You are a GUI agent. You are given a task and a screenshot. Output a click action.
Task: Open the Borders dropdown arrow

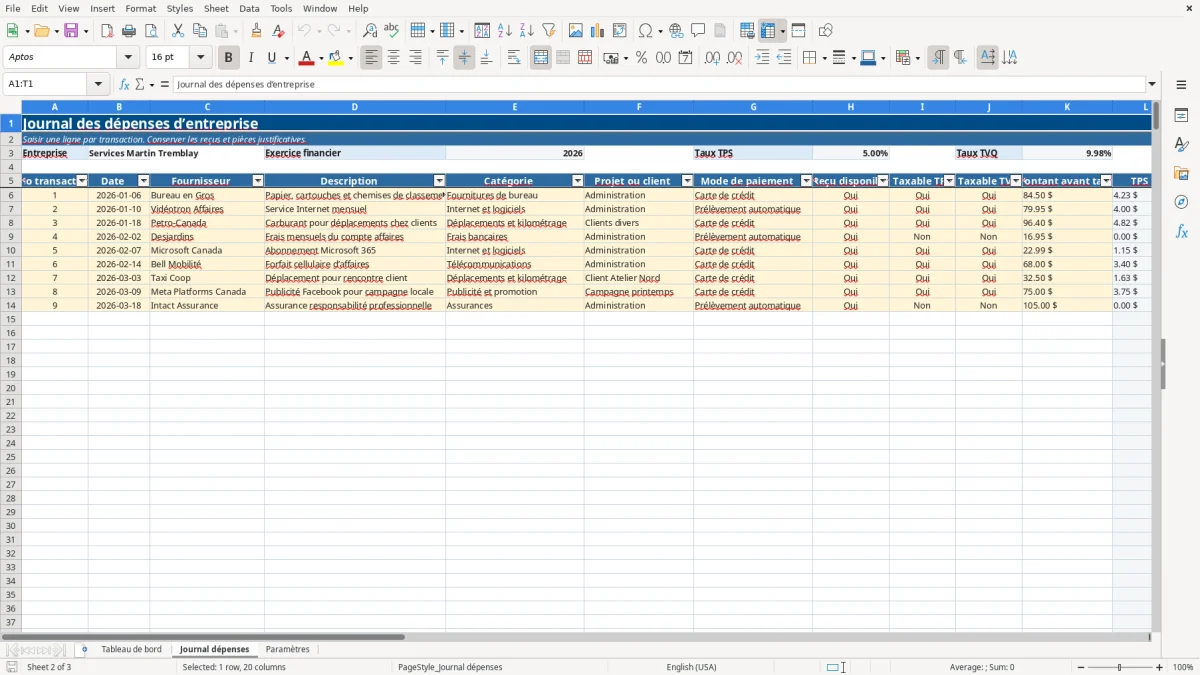click(x=823, y=58)
